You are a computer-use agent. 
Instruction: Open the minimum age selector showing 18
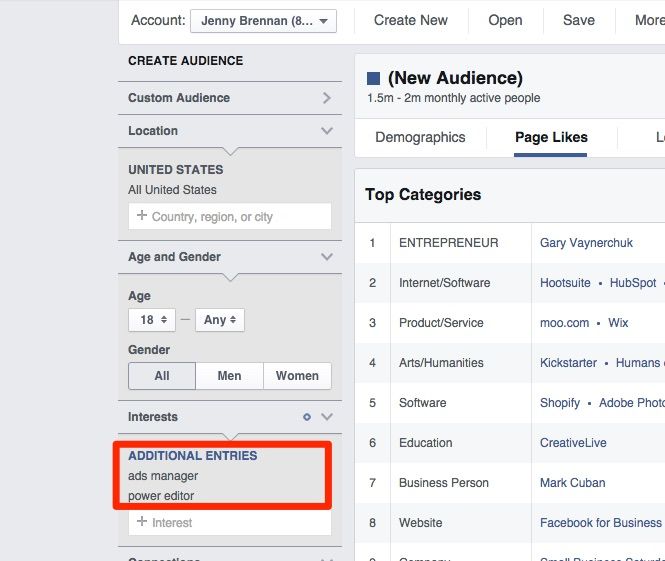click(152, 320)
